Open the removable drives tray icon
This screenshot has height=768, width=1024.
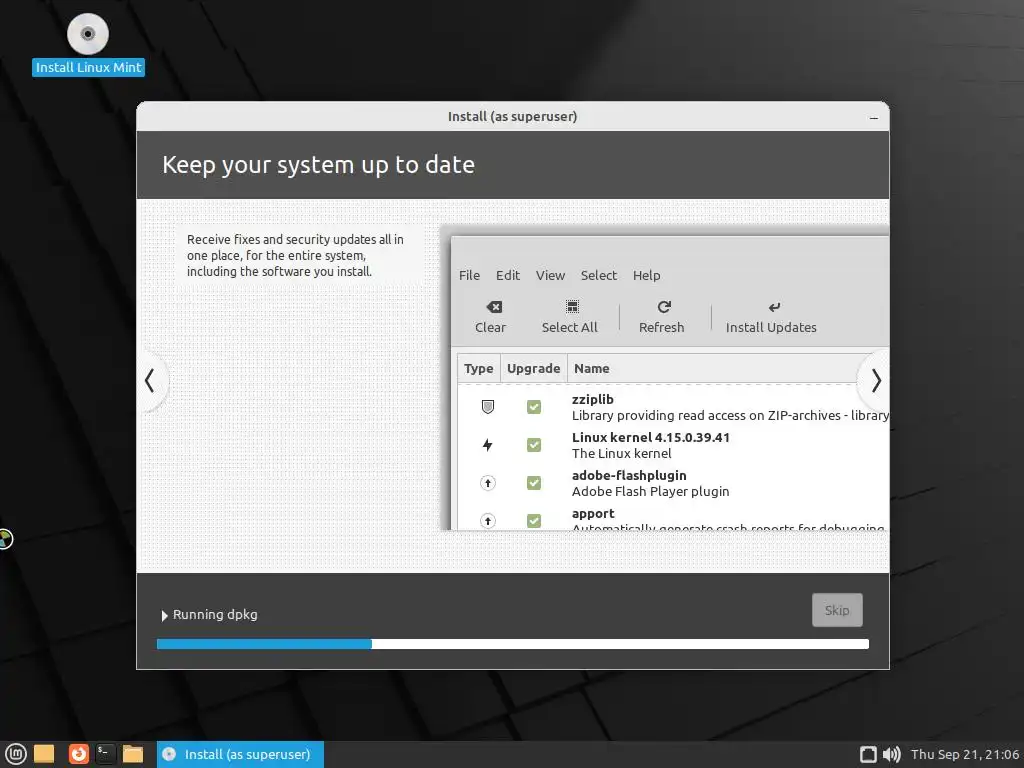[x=868, y=754]
